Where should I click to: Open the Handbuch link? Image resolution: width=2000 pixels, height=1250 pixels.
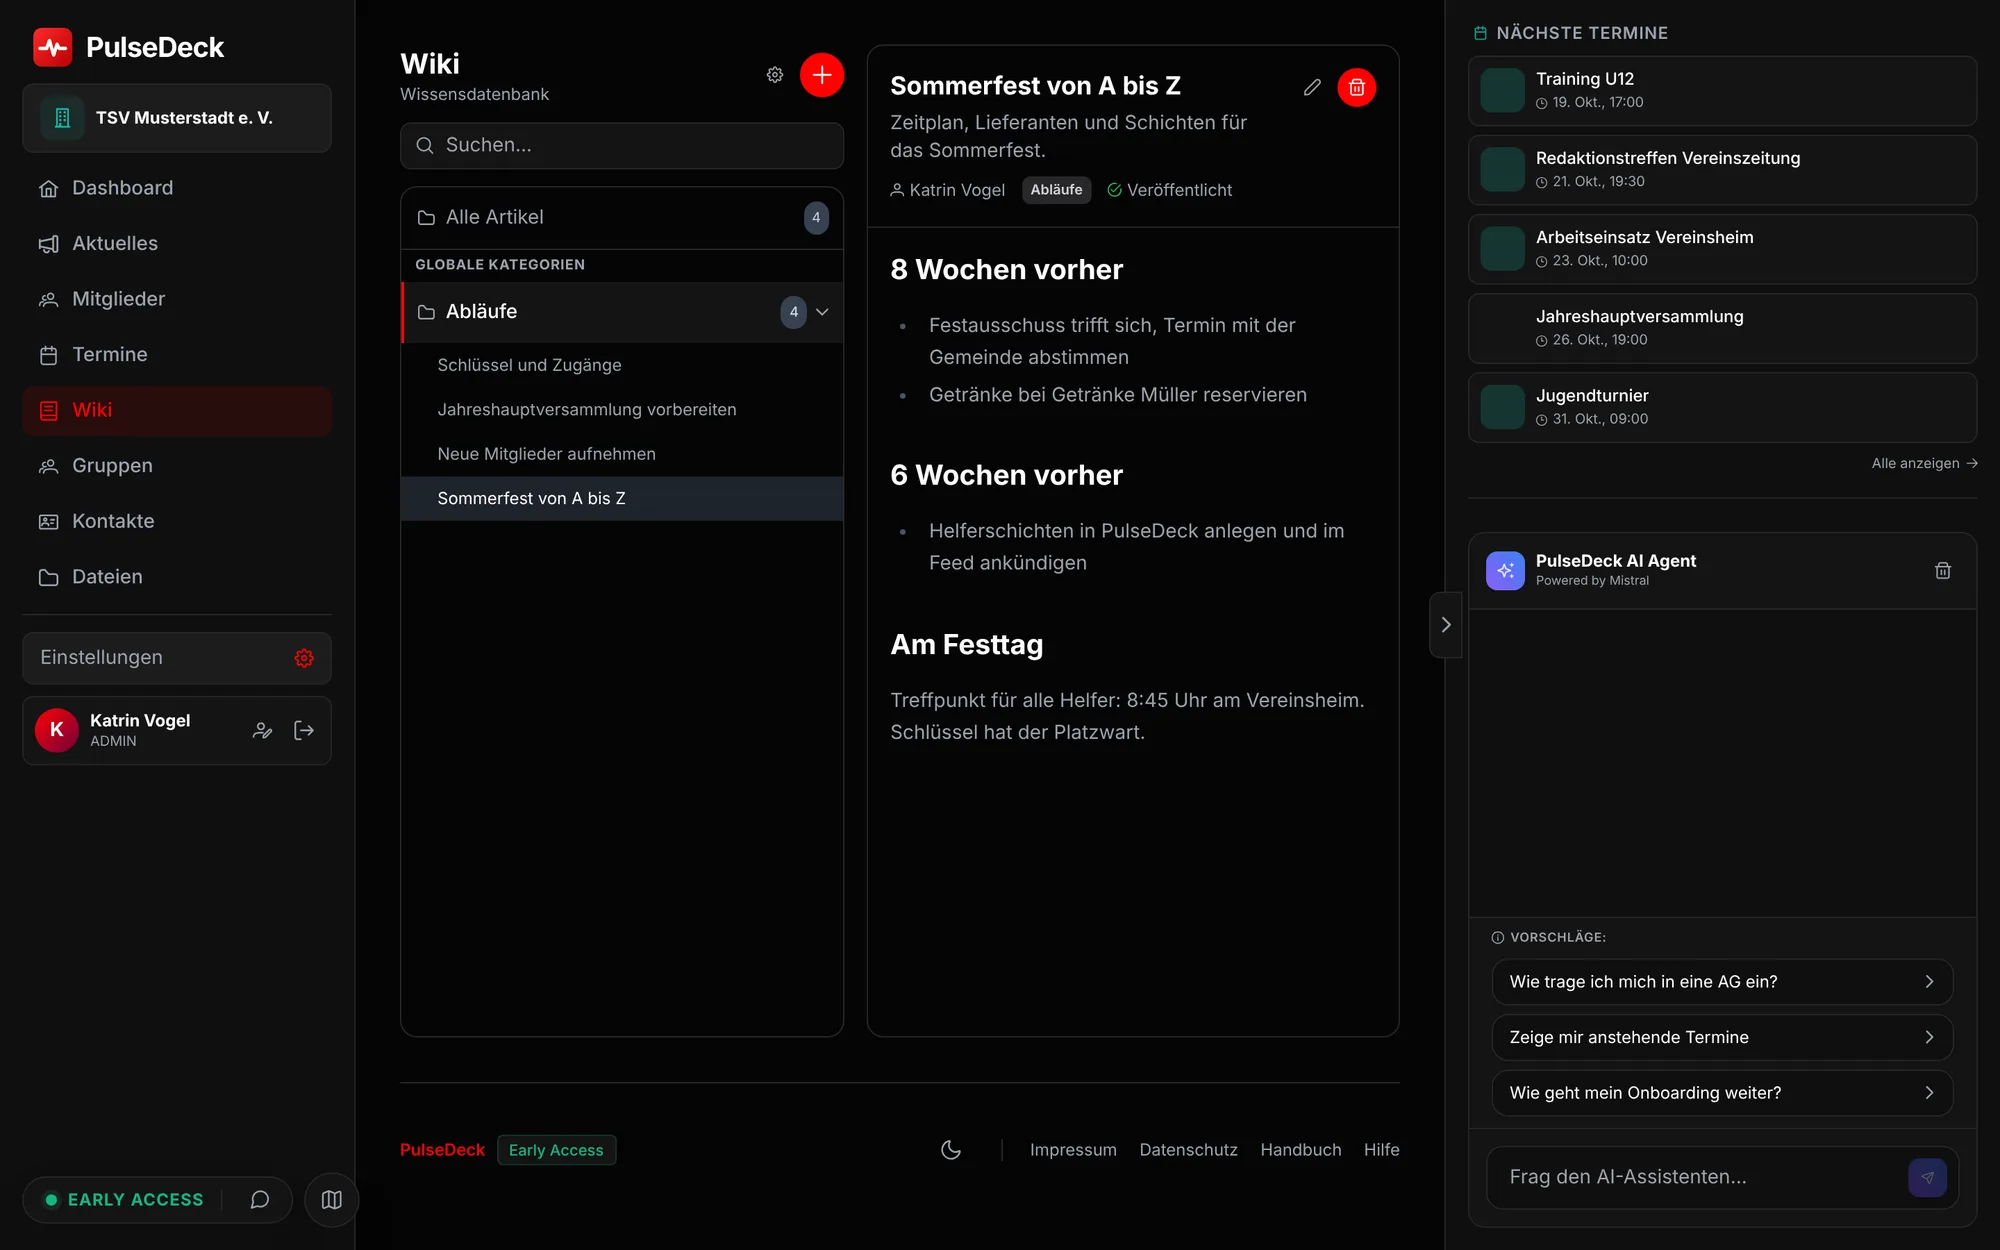1300,1150
